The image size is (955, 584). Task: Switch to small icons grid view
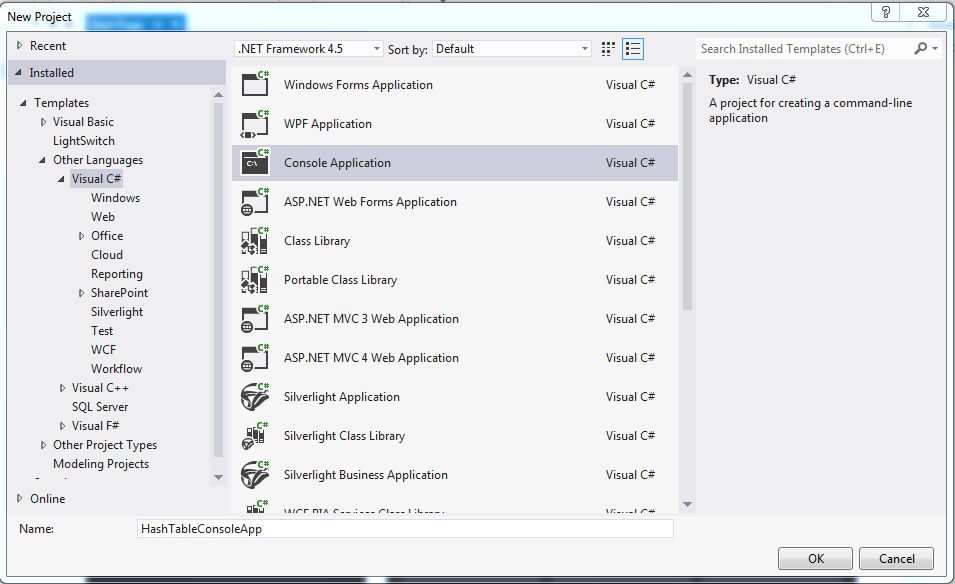point(608,49)
